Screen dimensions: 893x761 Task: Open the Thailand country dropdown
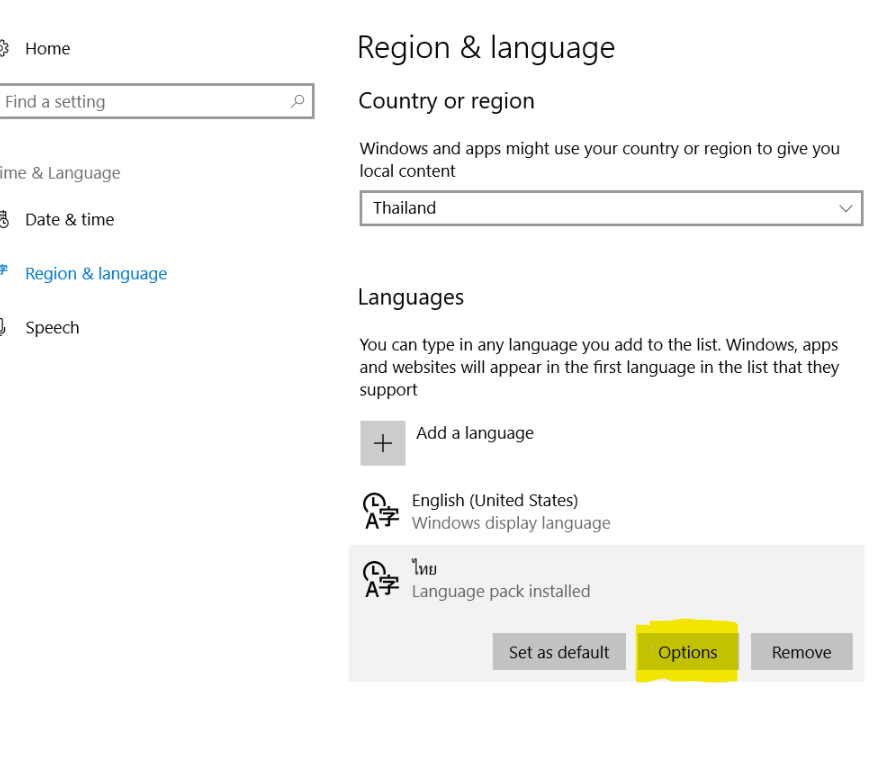[x=611, y=208]
